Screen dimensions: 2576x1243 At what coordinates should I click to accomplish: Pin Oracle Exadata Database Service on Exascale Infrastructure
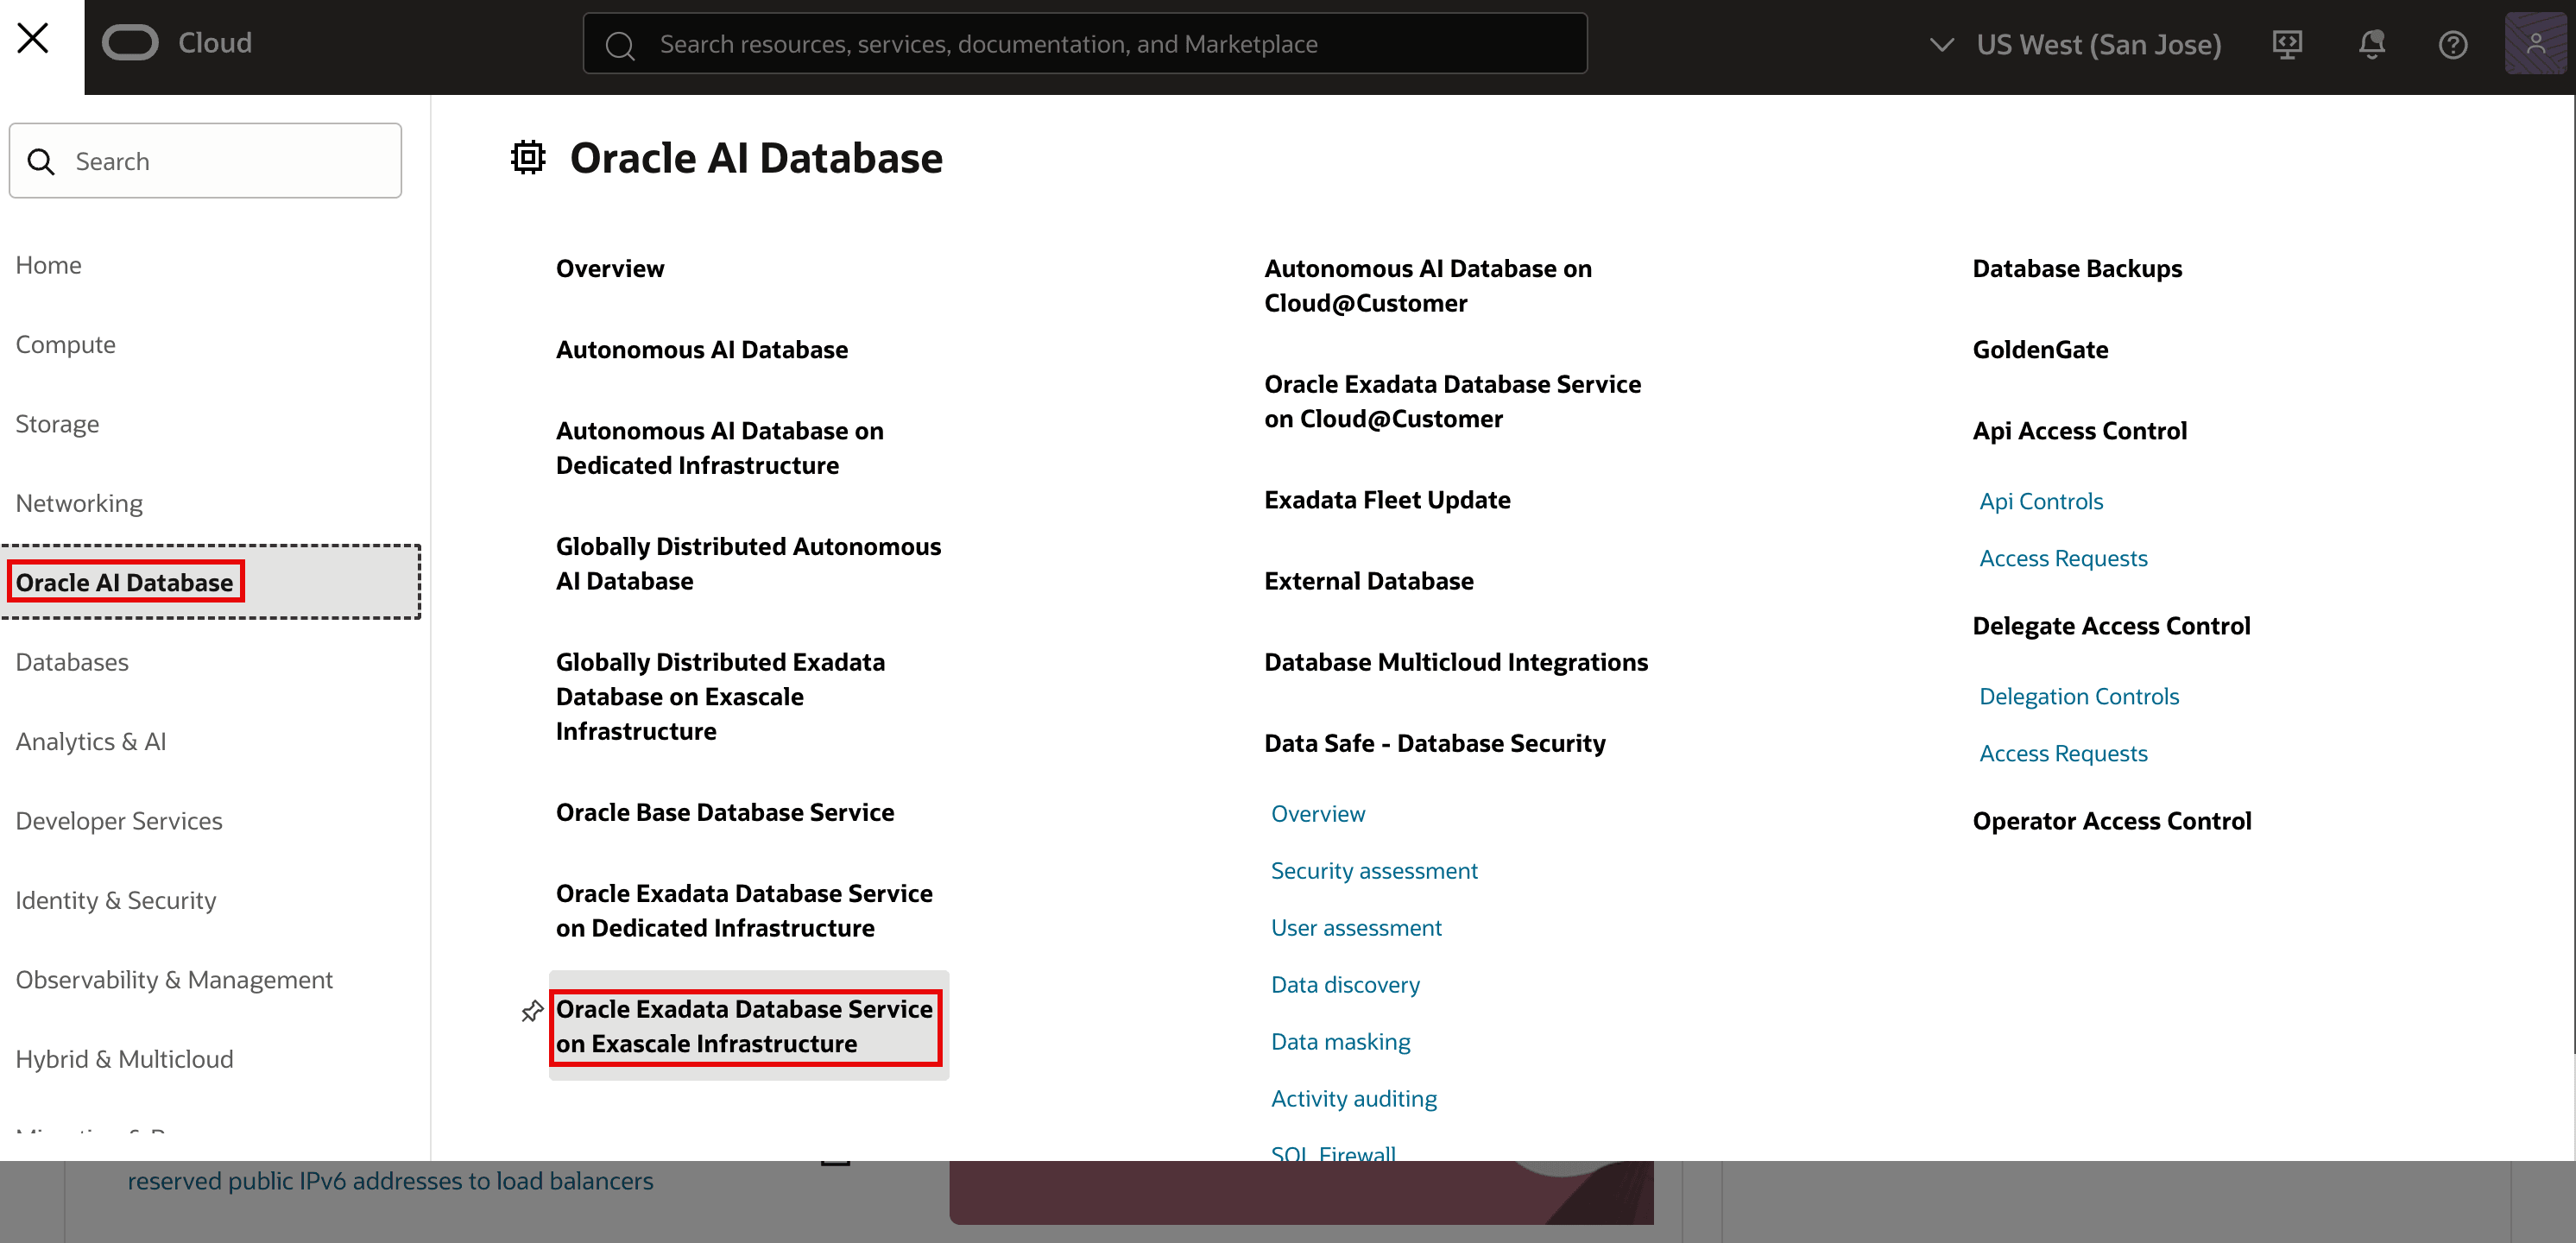click(x=532, y=1012)
